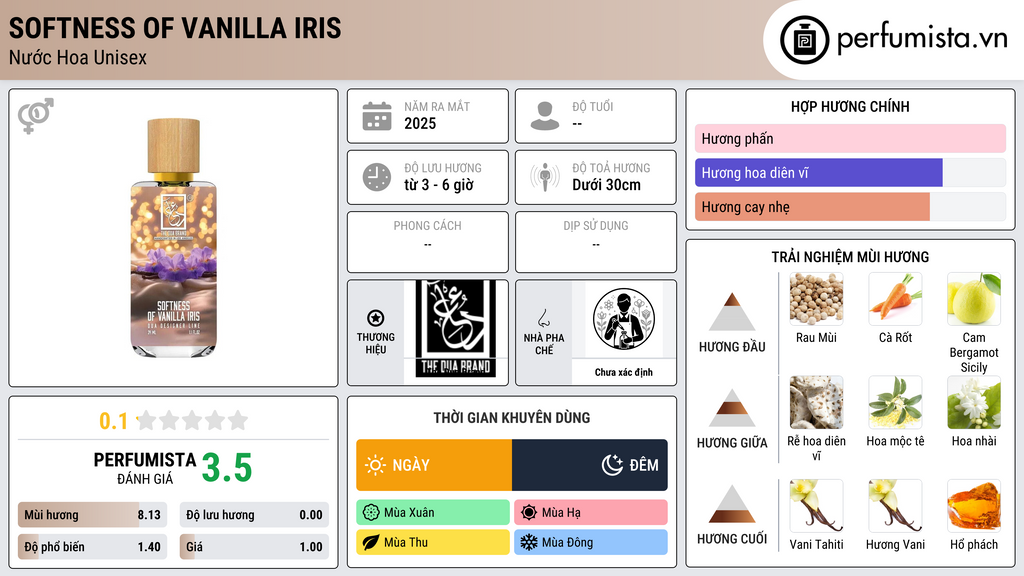
Task: Click the Dịp sử dụng card
Action: click(596, 242)
